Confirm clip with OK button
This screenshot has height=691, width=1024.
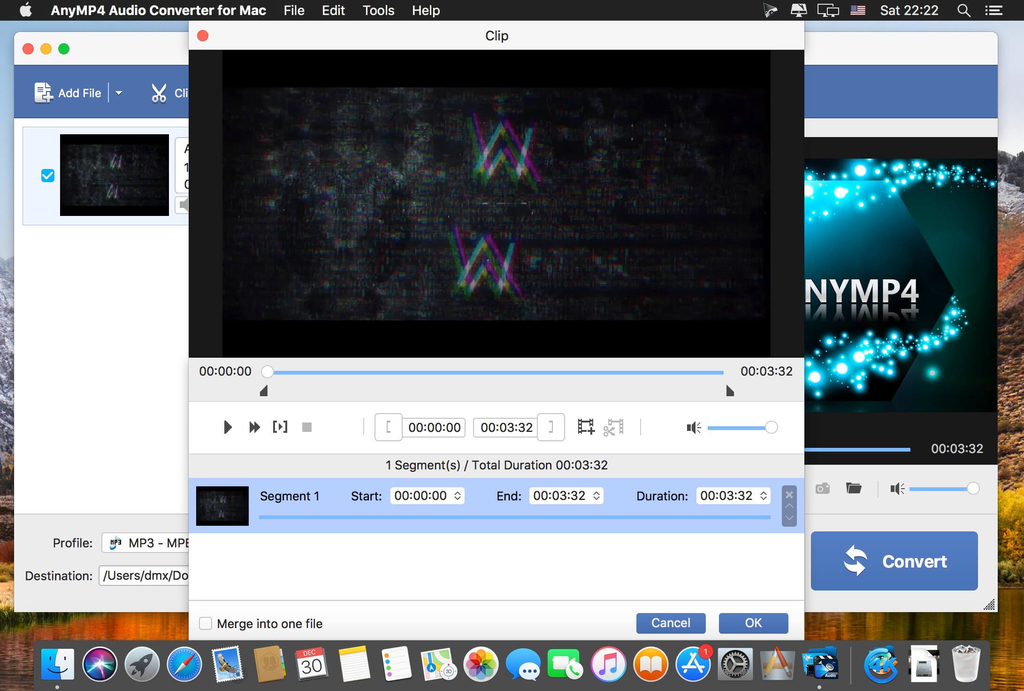[753, 623]
